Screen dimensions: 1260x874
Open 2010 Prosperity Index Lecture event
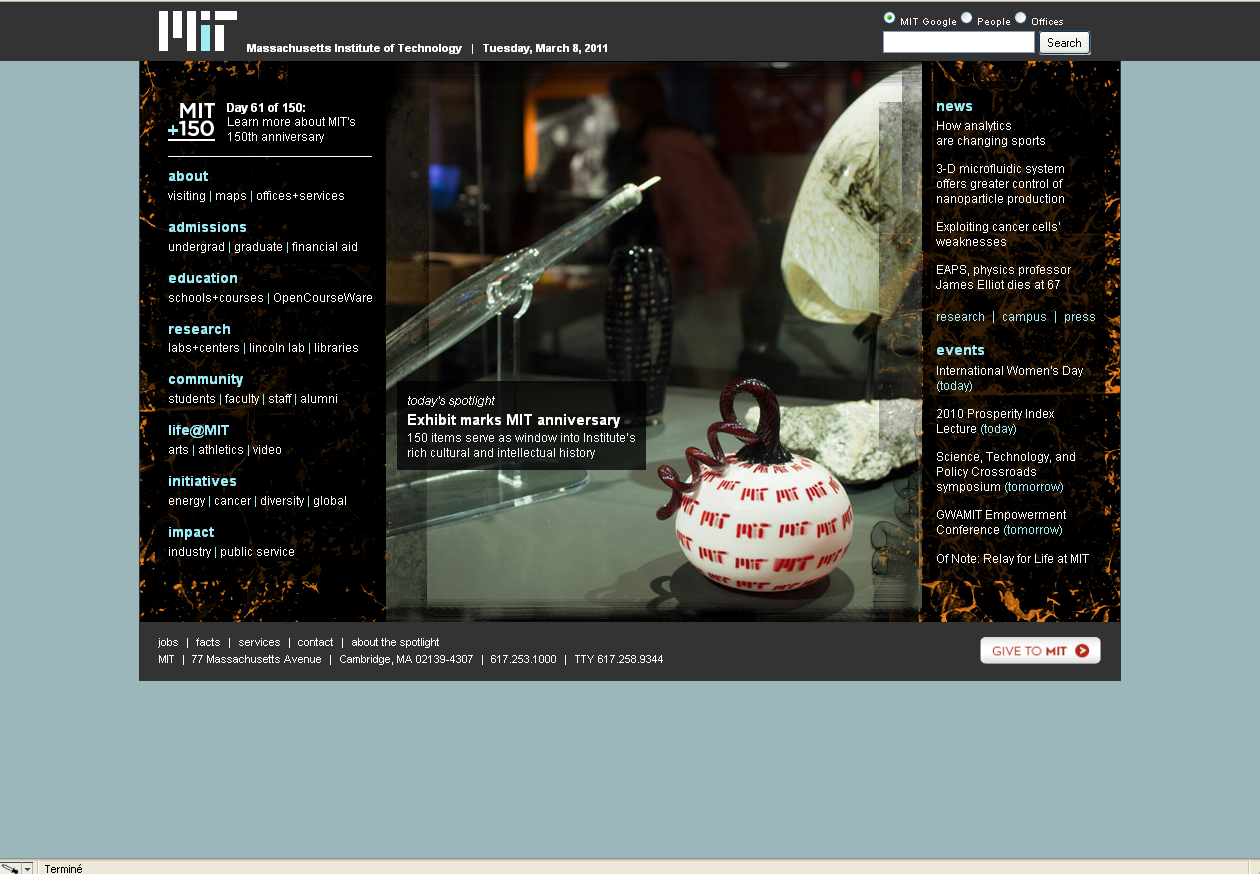[995, 421]
